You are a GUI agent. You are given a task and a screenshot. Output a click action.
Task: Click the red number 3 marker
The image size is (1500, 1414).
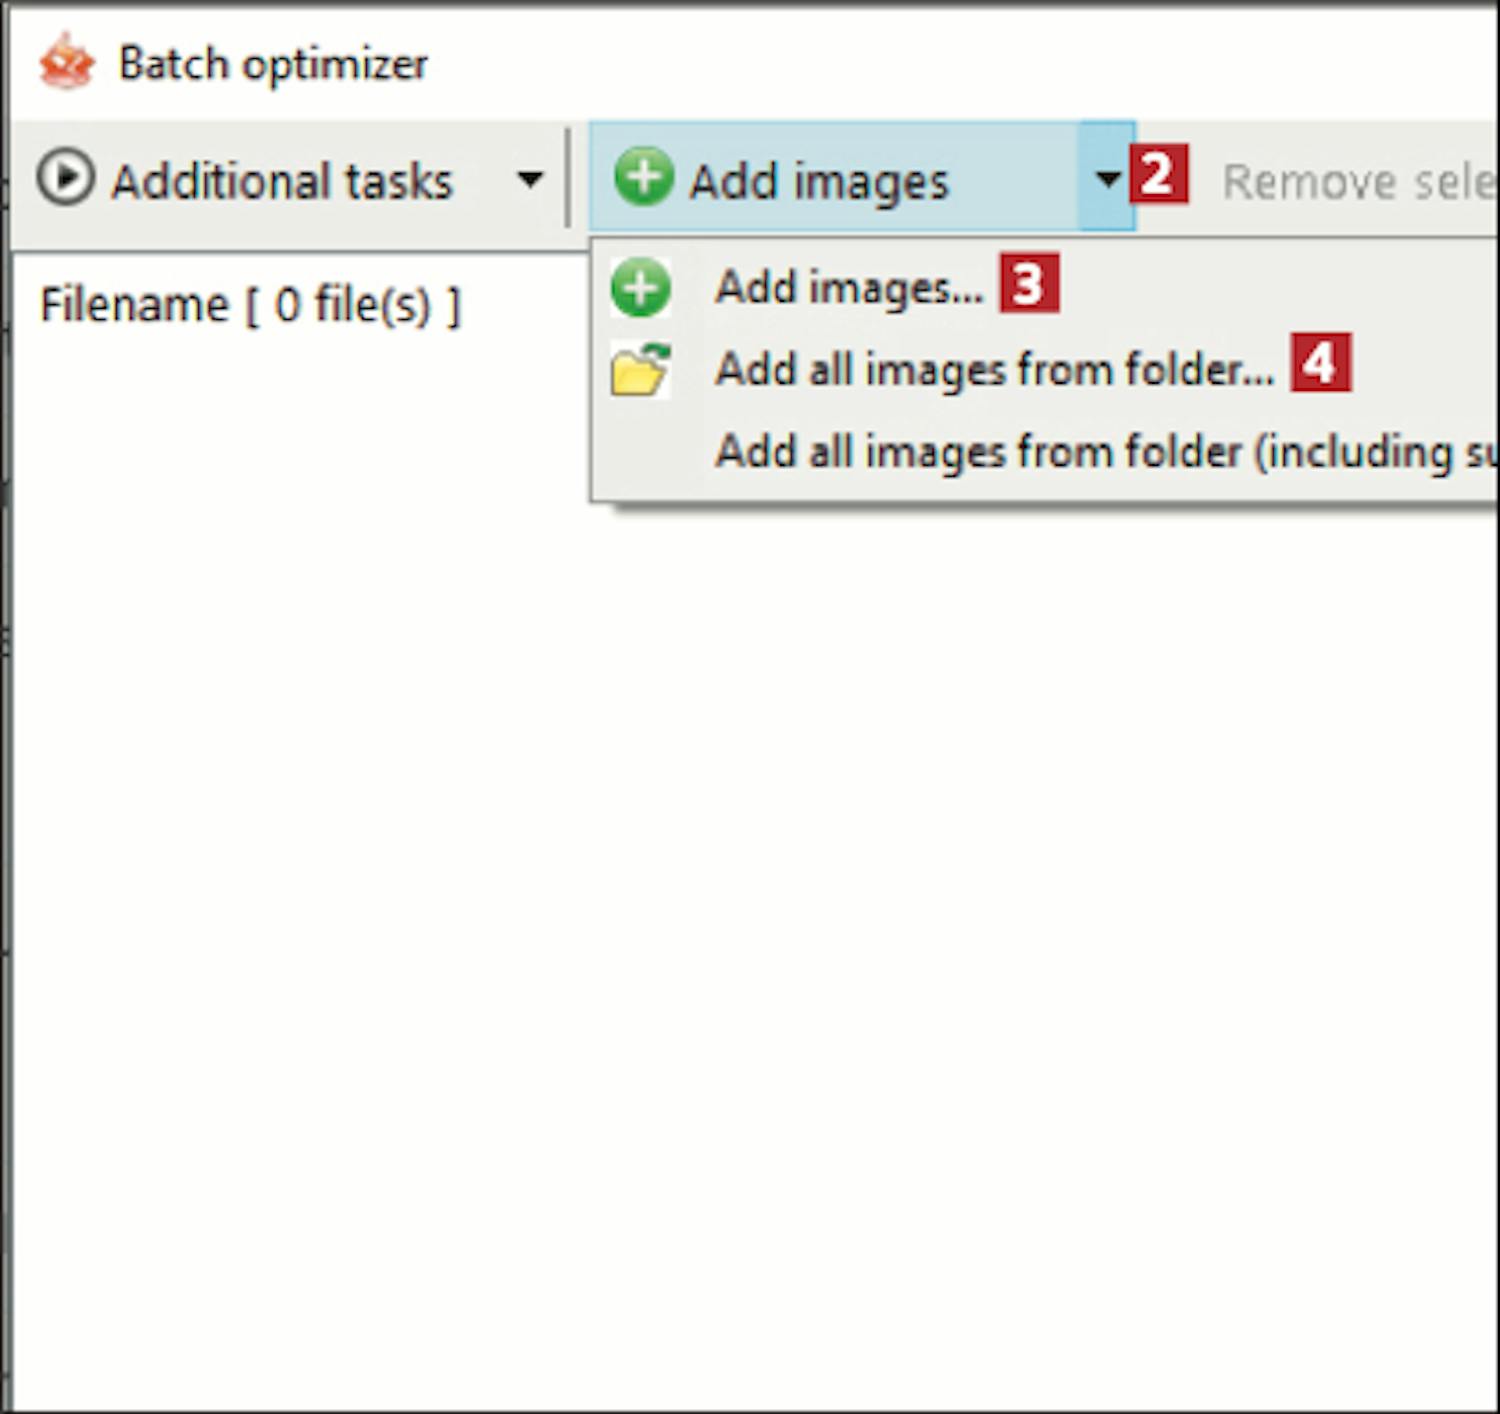click(x=1029, y=285)
